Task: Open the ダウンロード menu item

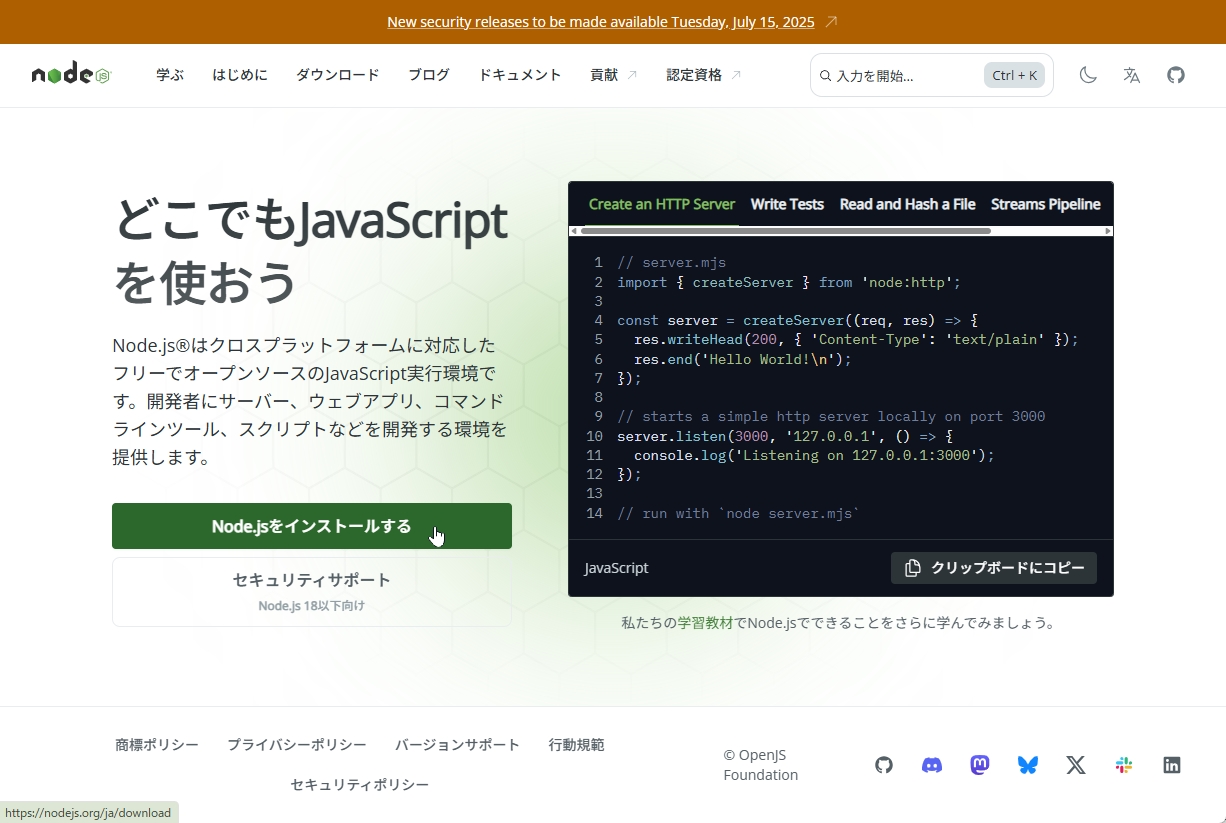Action: 337,75
